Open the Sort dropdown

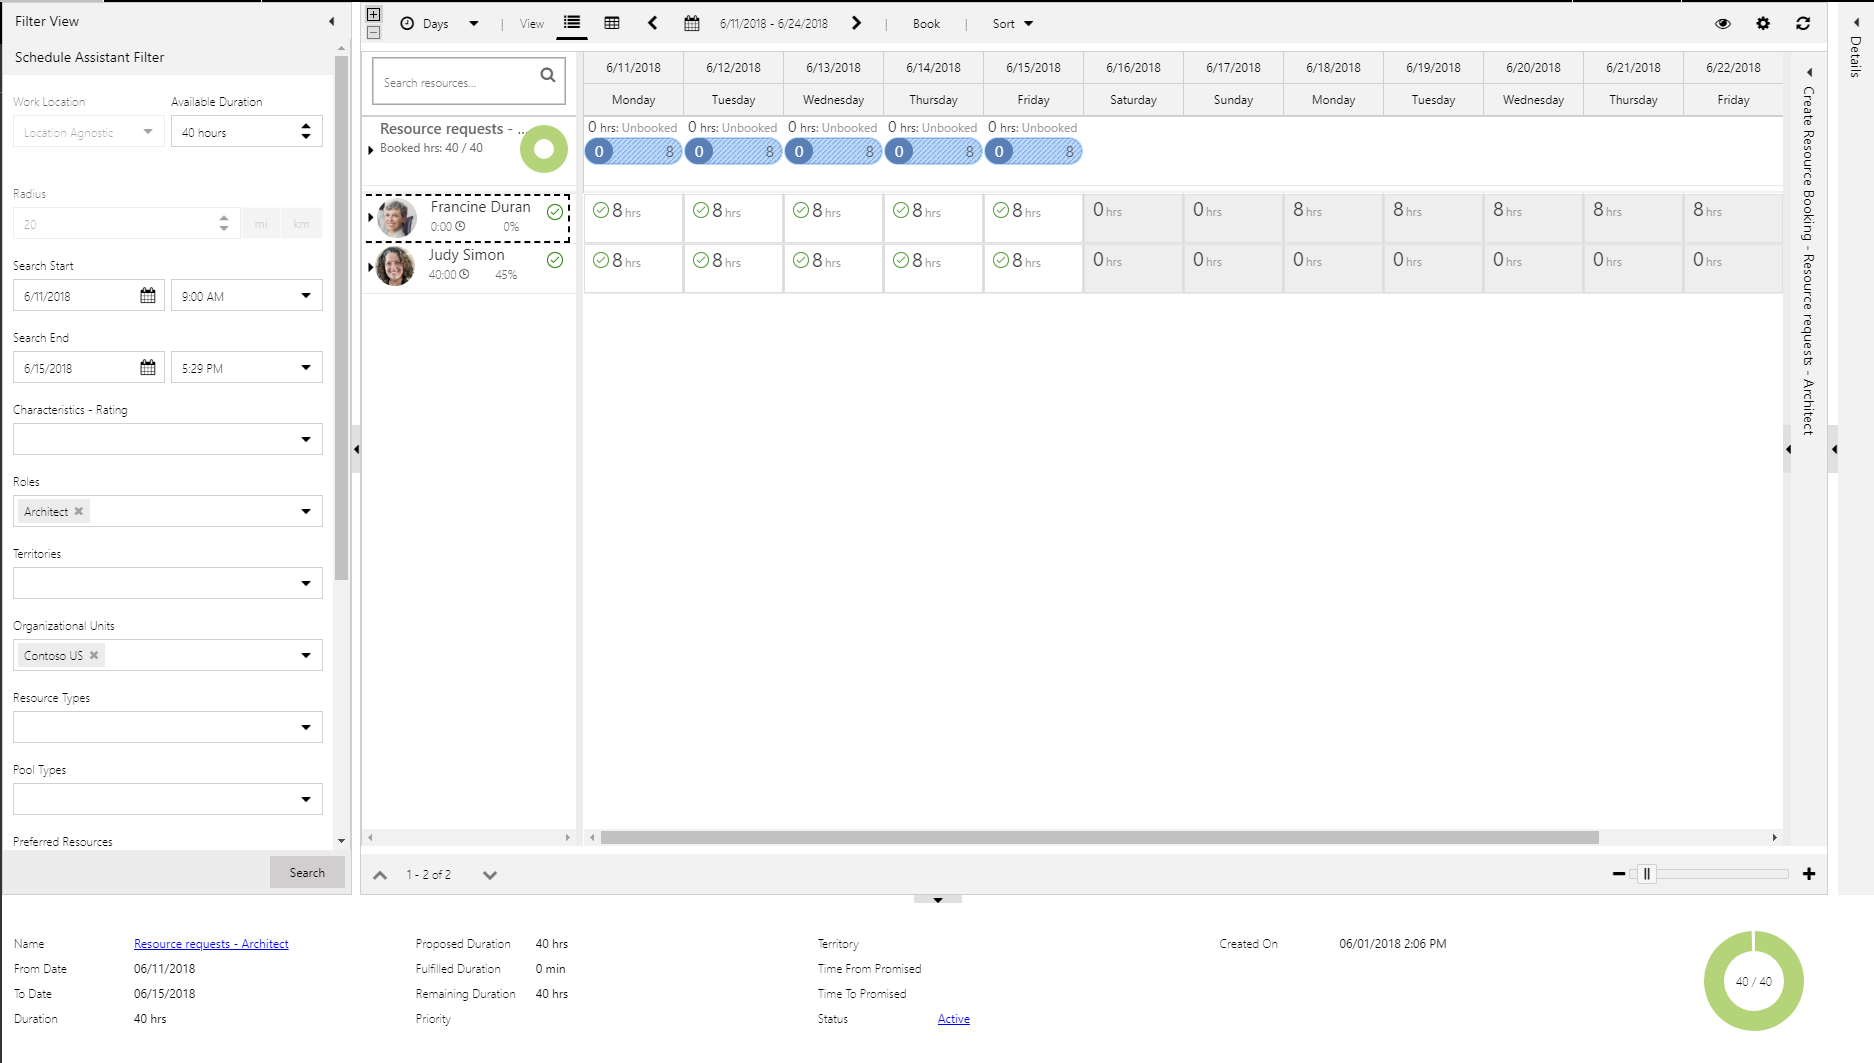point(1012,23)
